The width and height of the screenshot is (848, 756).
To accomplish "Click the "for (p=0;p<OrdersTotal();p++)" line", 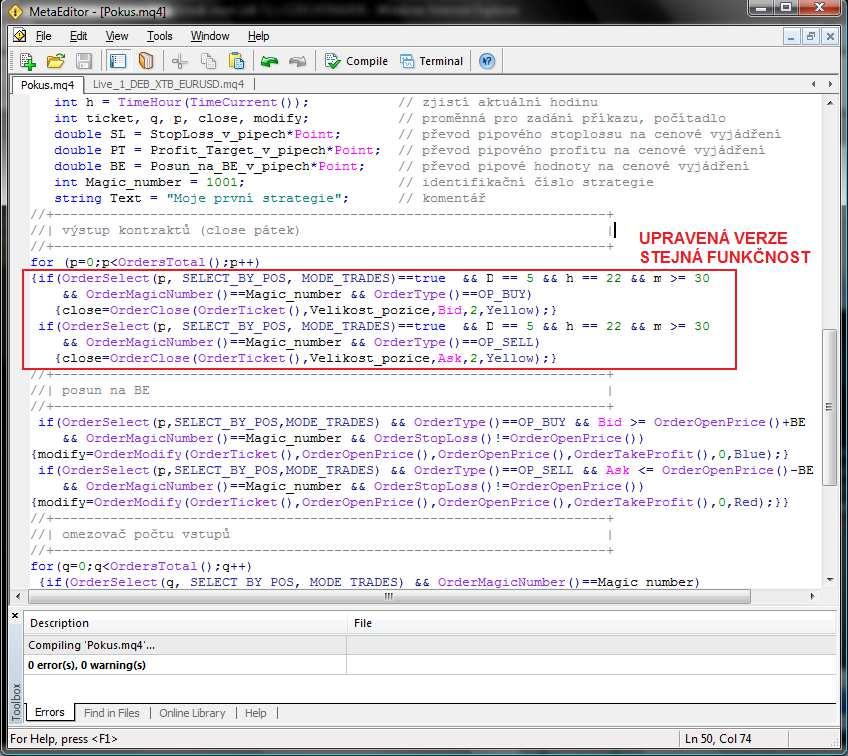I will 145,262.
